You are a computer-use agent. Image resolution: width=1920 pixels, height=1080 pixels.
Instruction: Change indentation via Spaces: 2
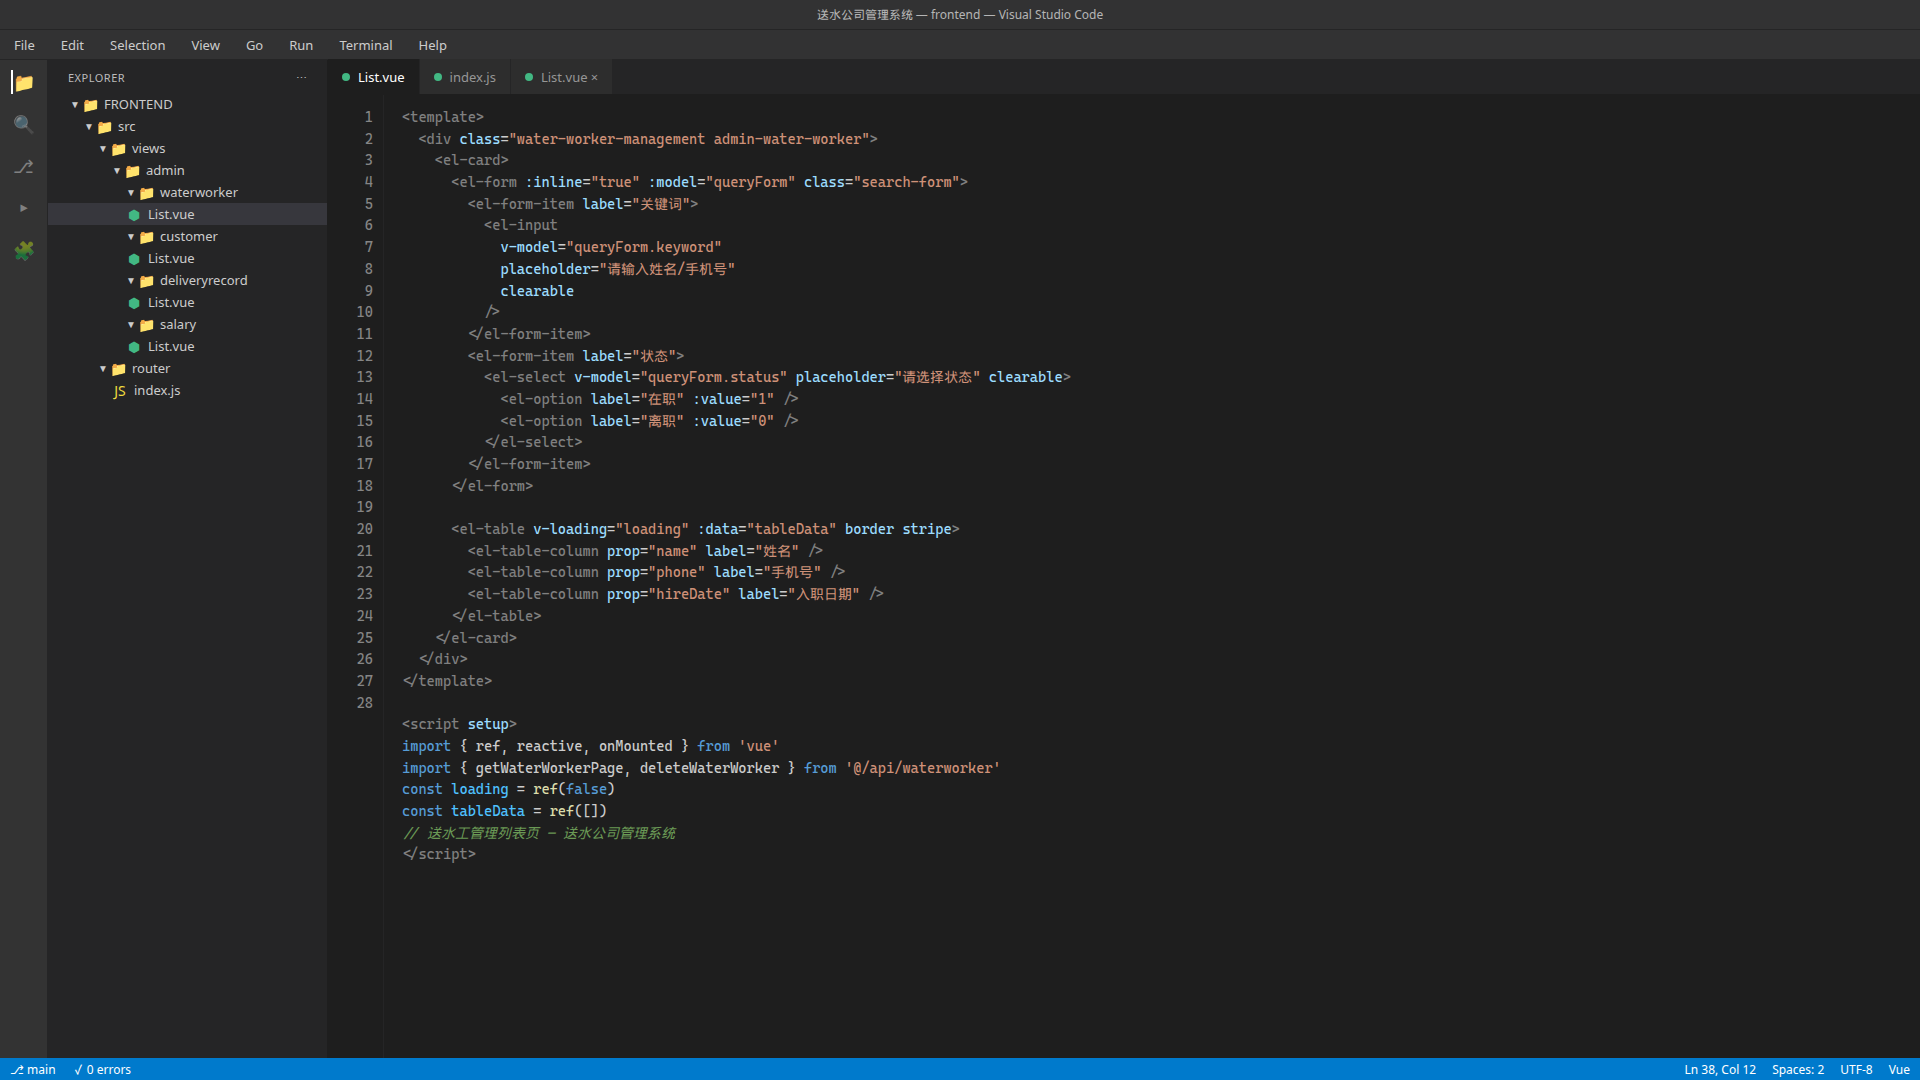click(1798, 1070)
